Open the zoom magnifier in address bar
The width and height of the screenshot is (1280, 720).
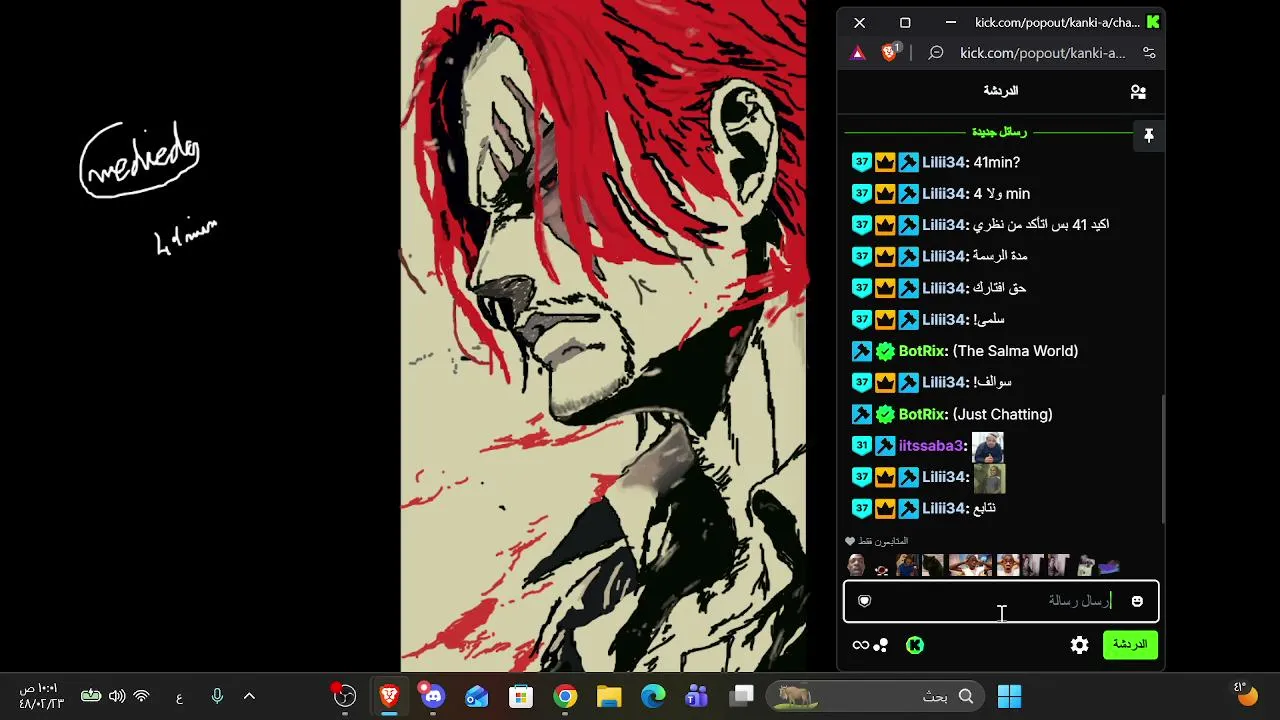click(x=936, y=53)
